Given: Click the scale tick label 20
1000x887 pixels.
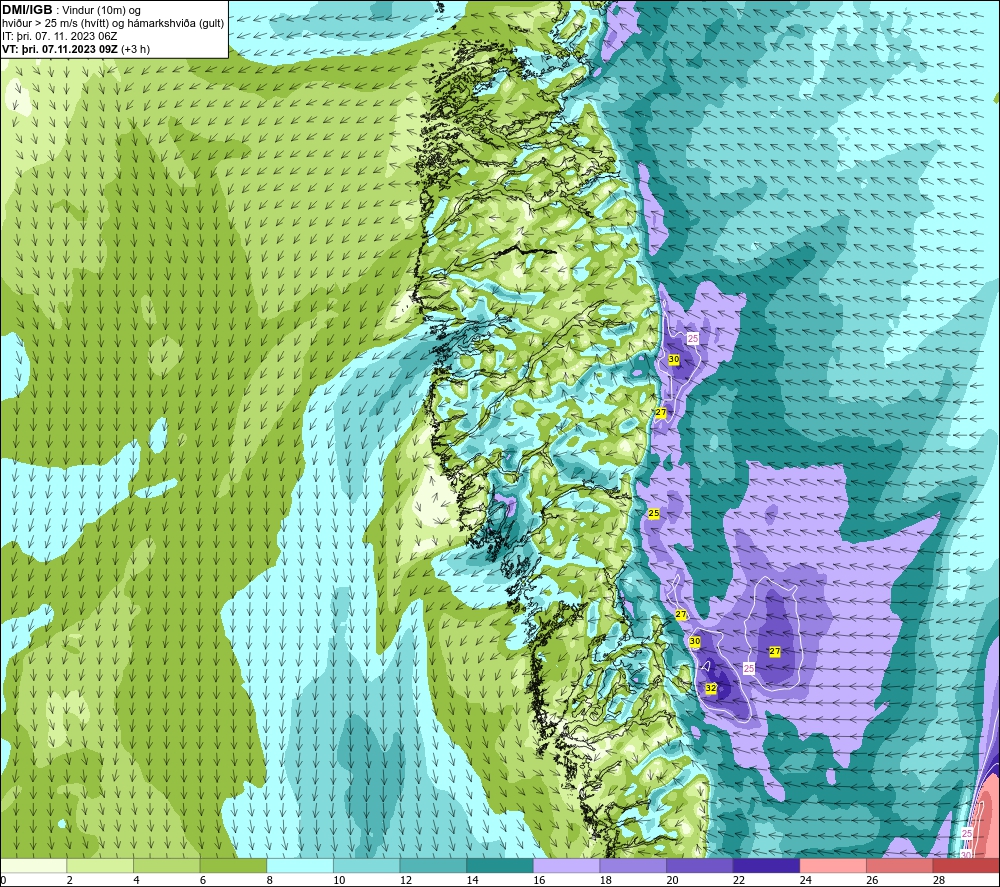Looking at the screenshot, I should 672,880.
